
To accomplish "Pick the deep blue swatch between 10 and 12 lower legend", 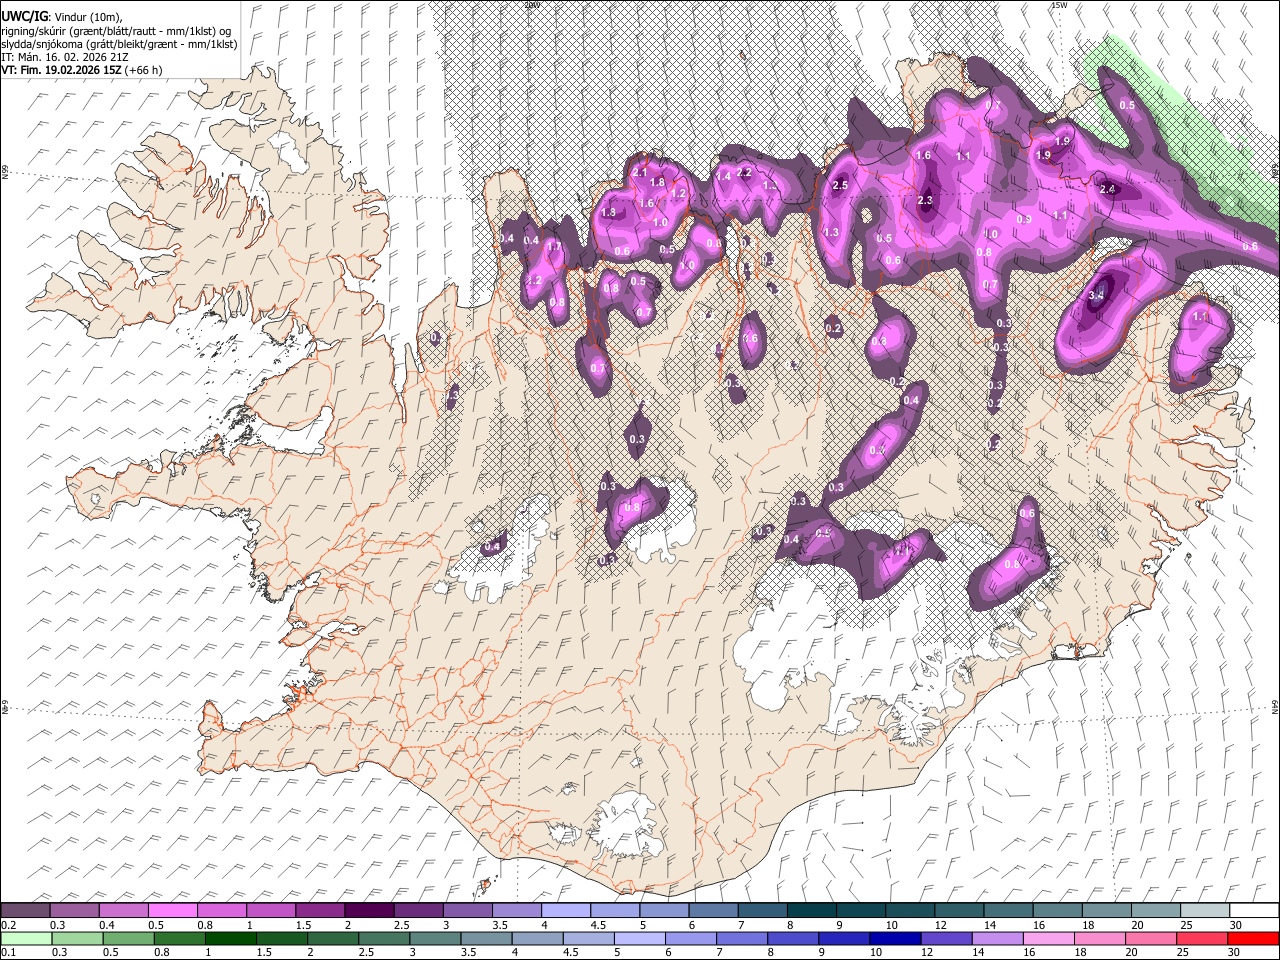I will click(x=895, y=938).
